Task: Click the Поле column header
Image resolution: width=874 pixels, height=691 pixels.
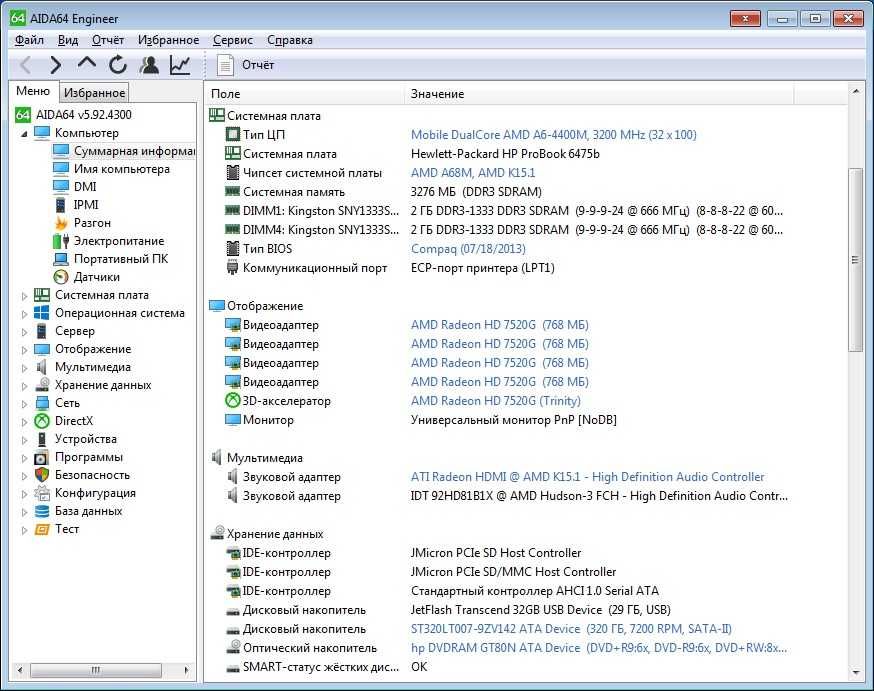Action: click(x=304, y=94)
